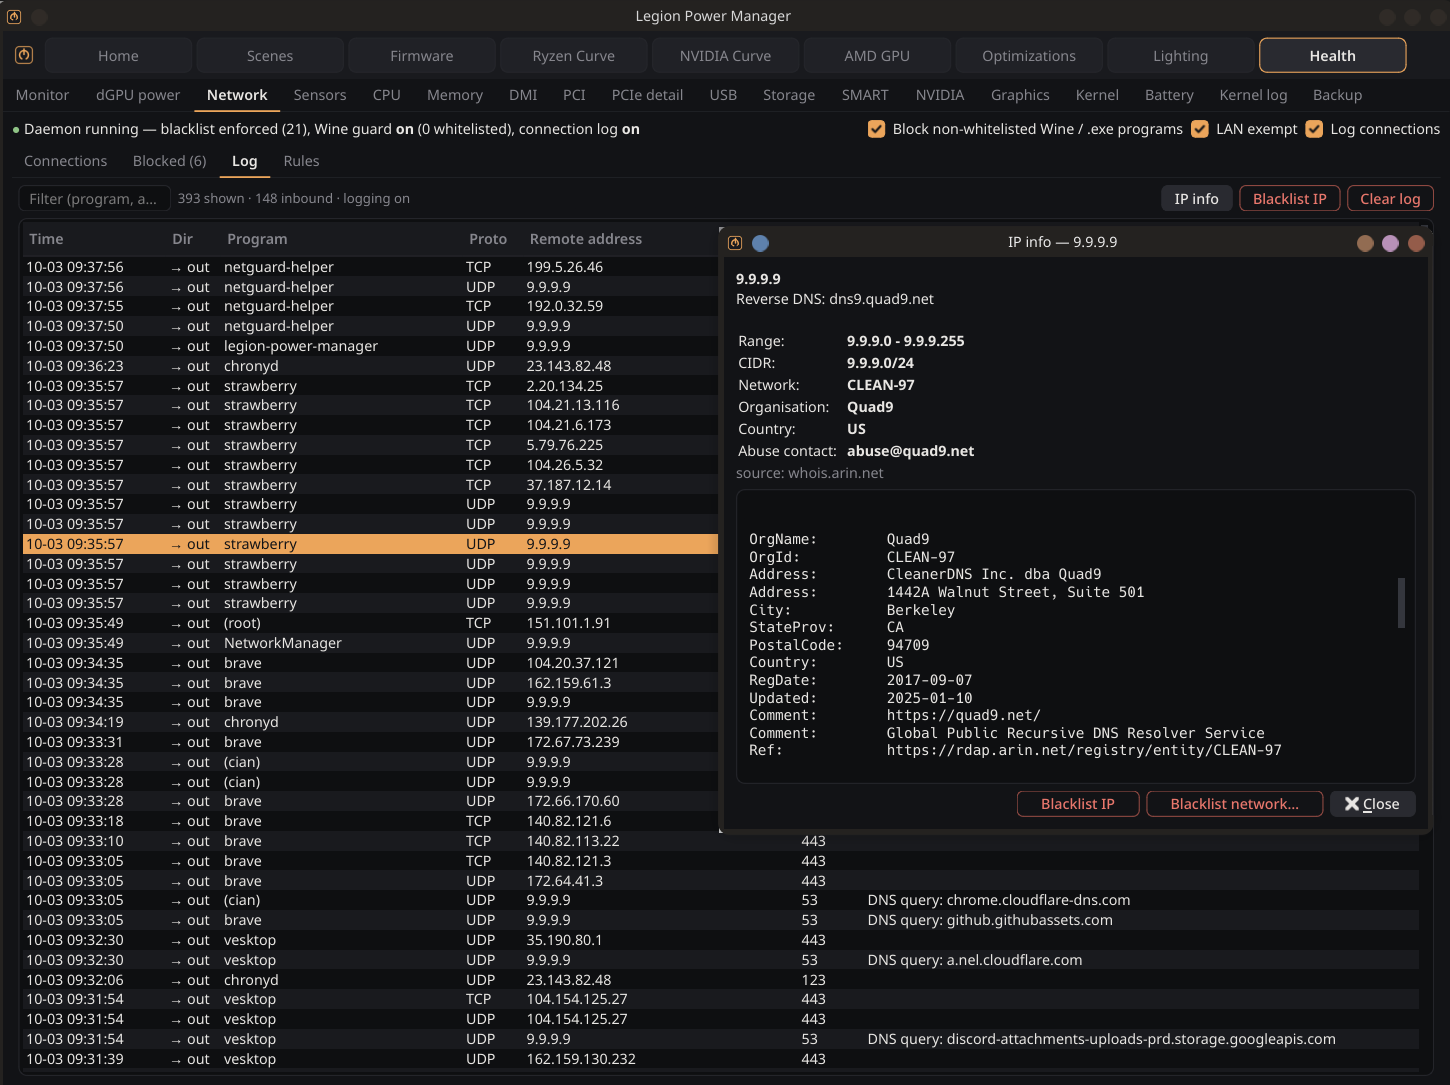This screenshot has height=1085, width=1450.
Task: Click the abuse@quad9.net contact text
Action: (x=910, y=451)
